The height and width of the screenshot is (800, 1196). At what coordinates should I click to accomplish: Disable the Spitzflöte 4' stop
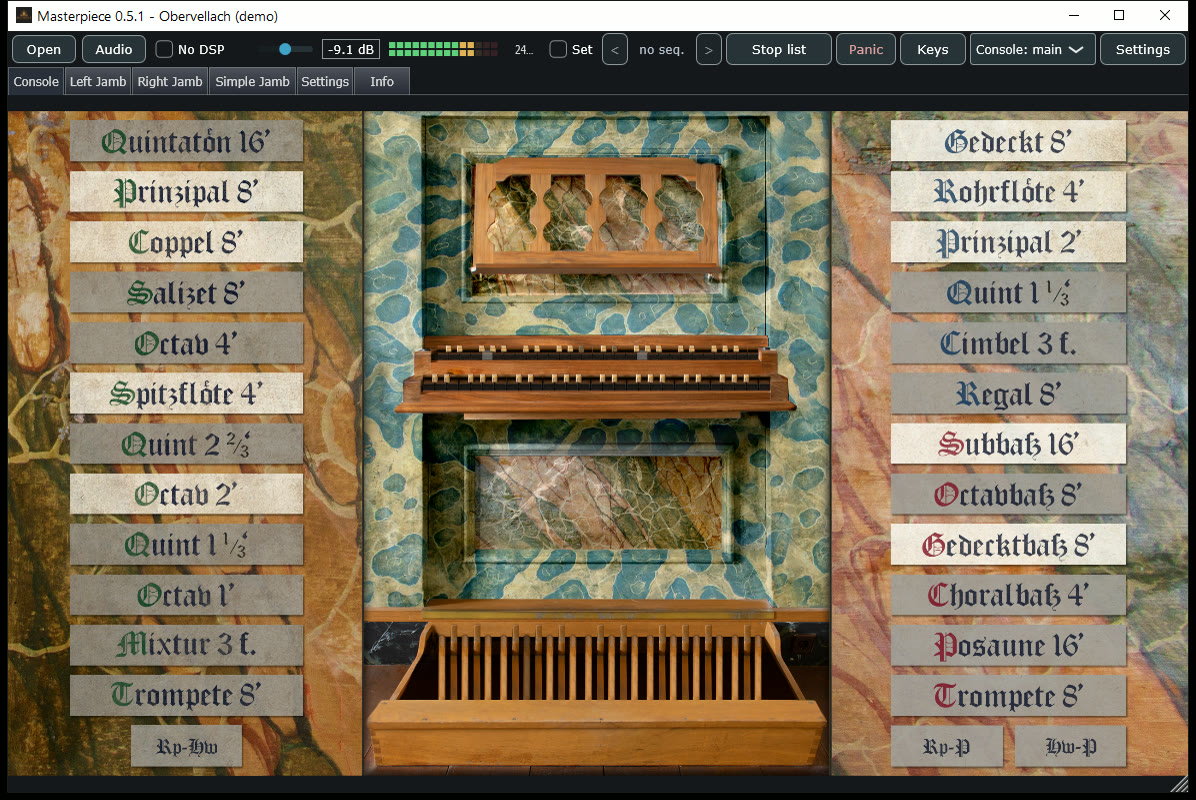click(x=186, y=394)
